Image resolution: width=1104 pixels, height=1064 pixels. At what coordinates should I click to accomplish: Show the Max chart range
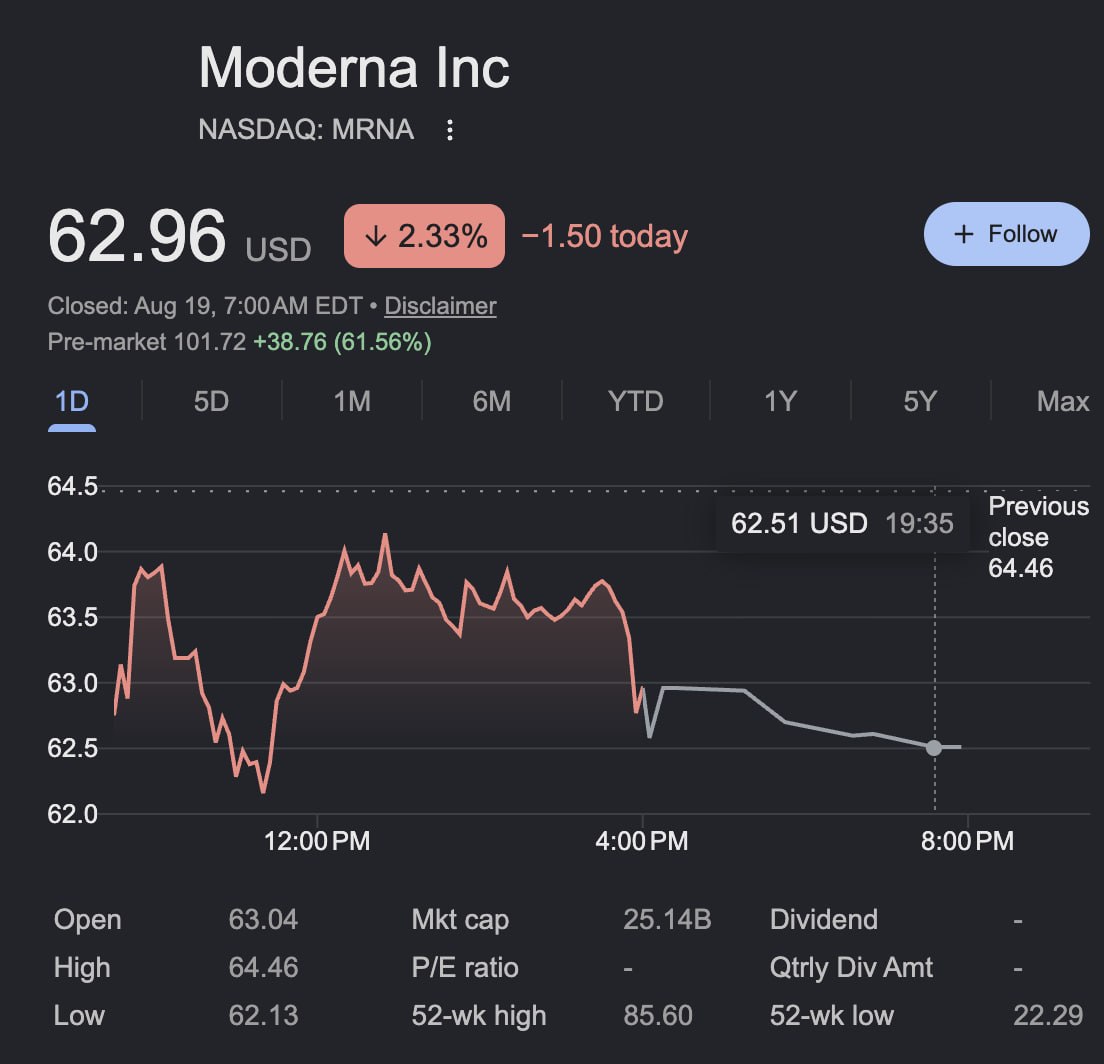point(1062,401)
